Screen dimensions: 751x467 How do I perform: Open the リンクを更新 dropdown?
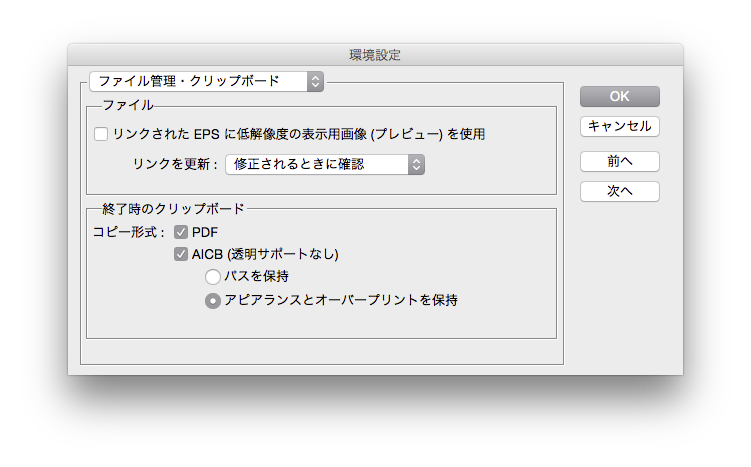coord(325,164)
